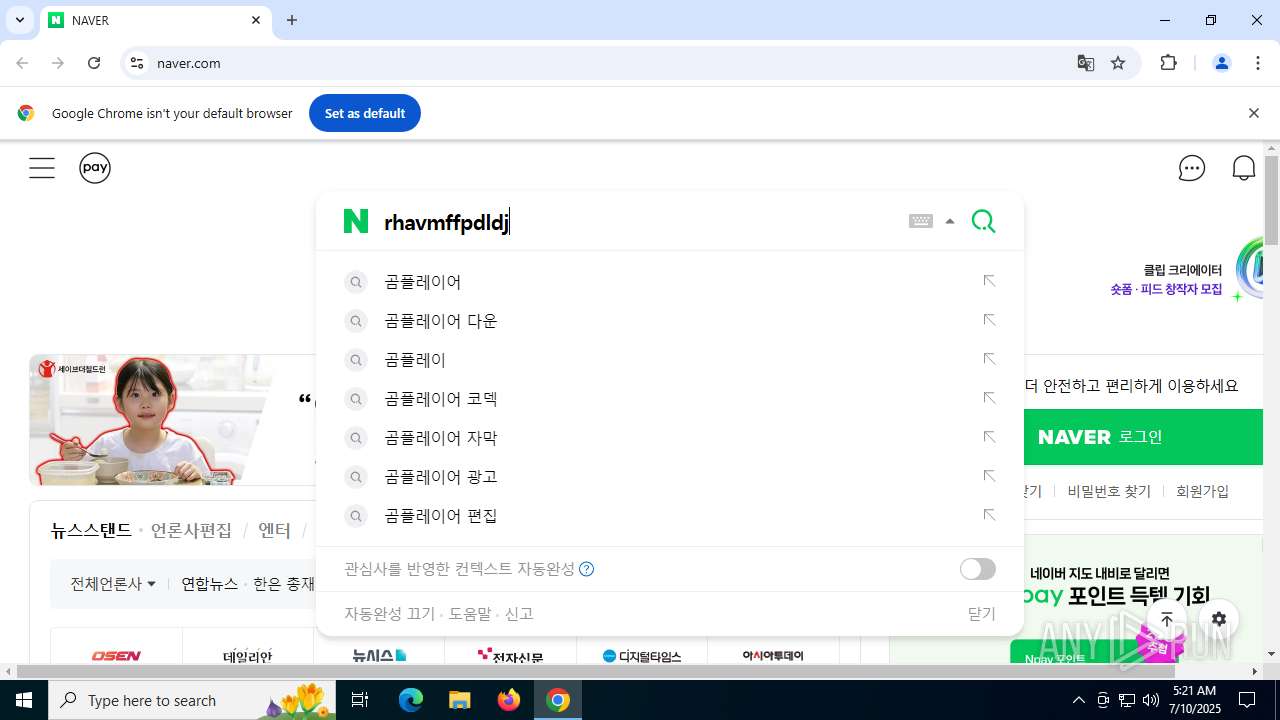The width and height of the screenshot is (1280, 720).
Task: Open the Chrome three-dot menu
Action: pos(1258,63)
